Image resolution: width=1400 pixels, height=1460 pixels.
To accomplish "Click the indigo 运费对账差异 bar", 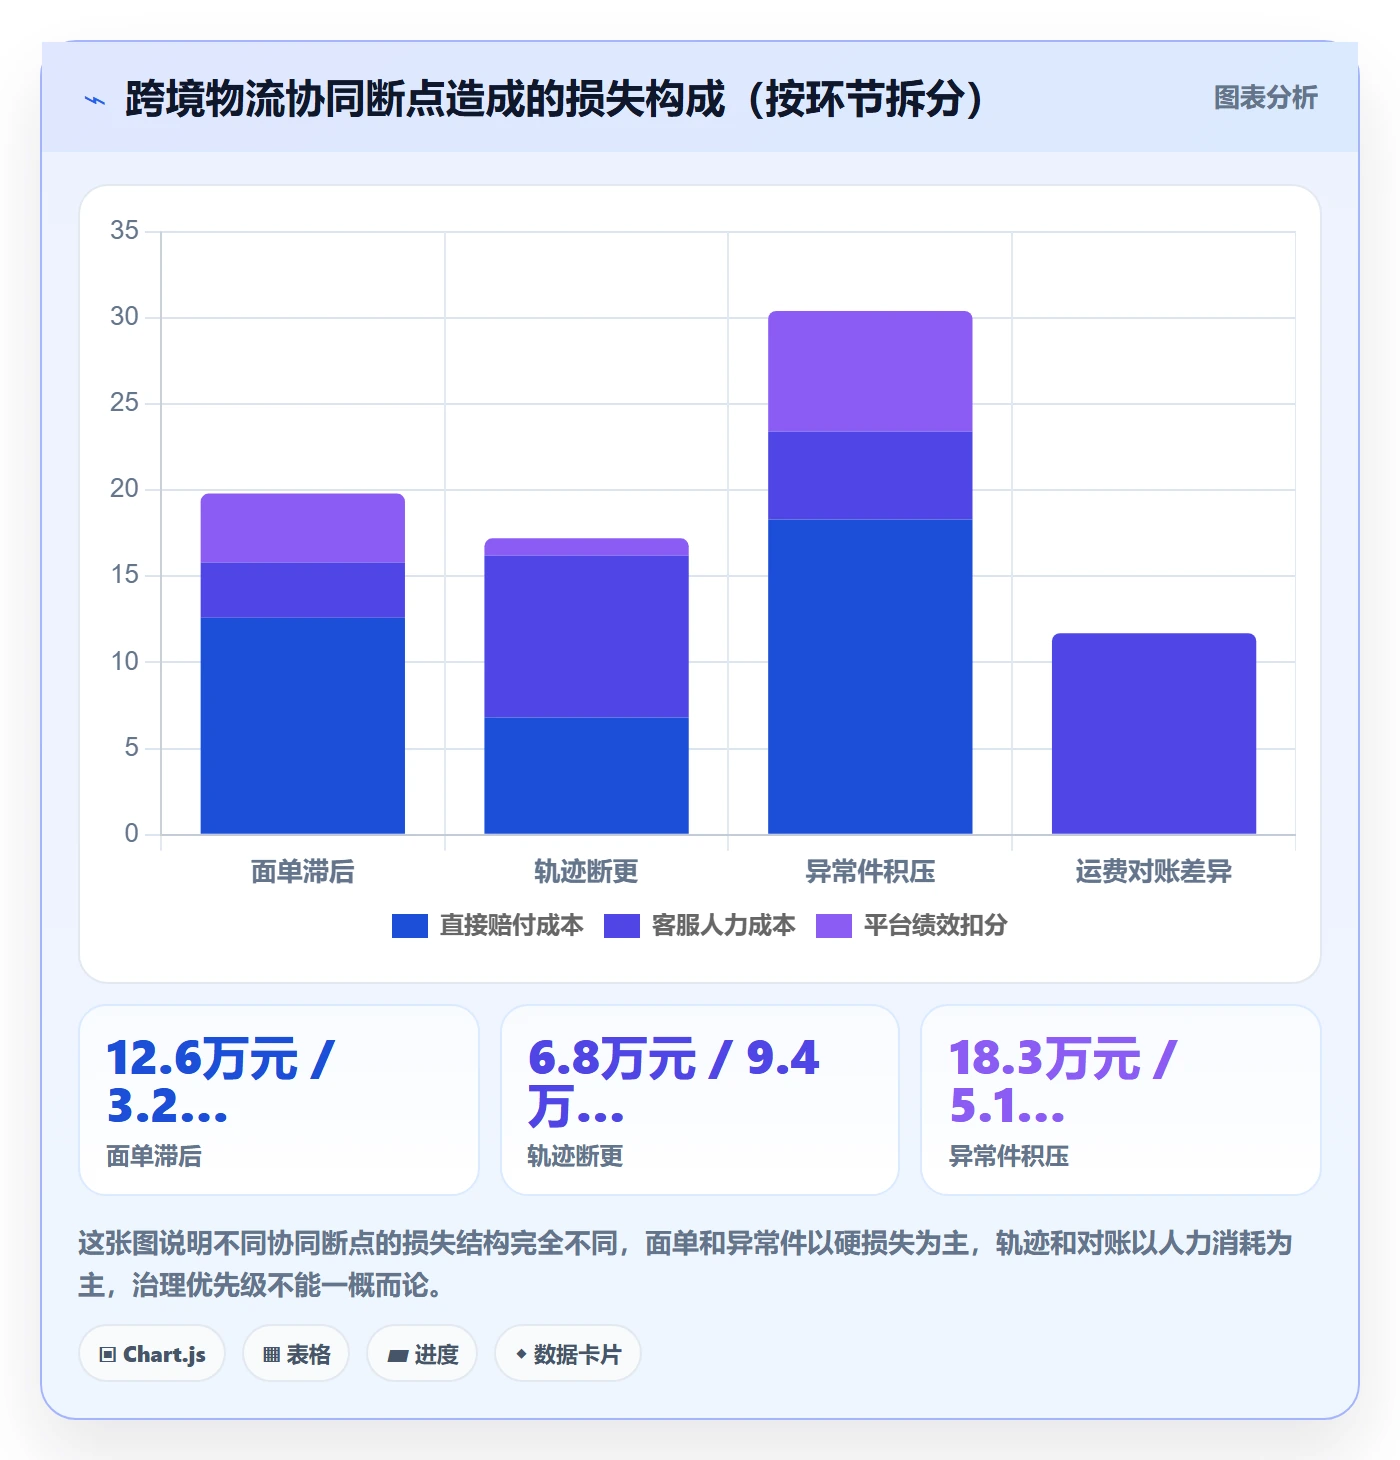I will click(x=1154, y=733).
